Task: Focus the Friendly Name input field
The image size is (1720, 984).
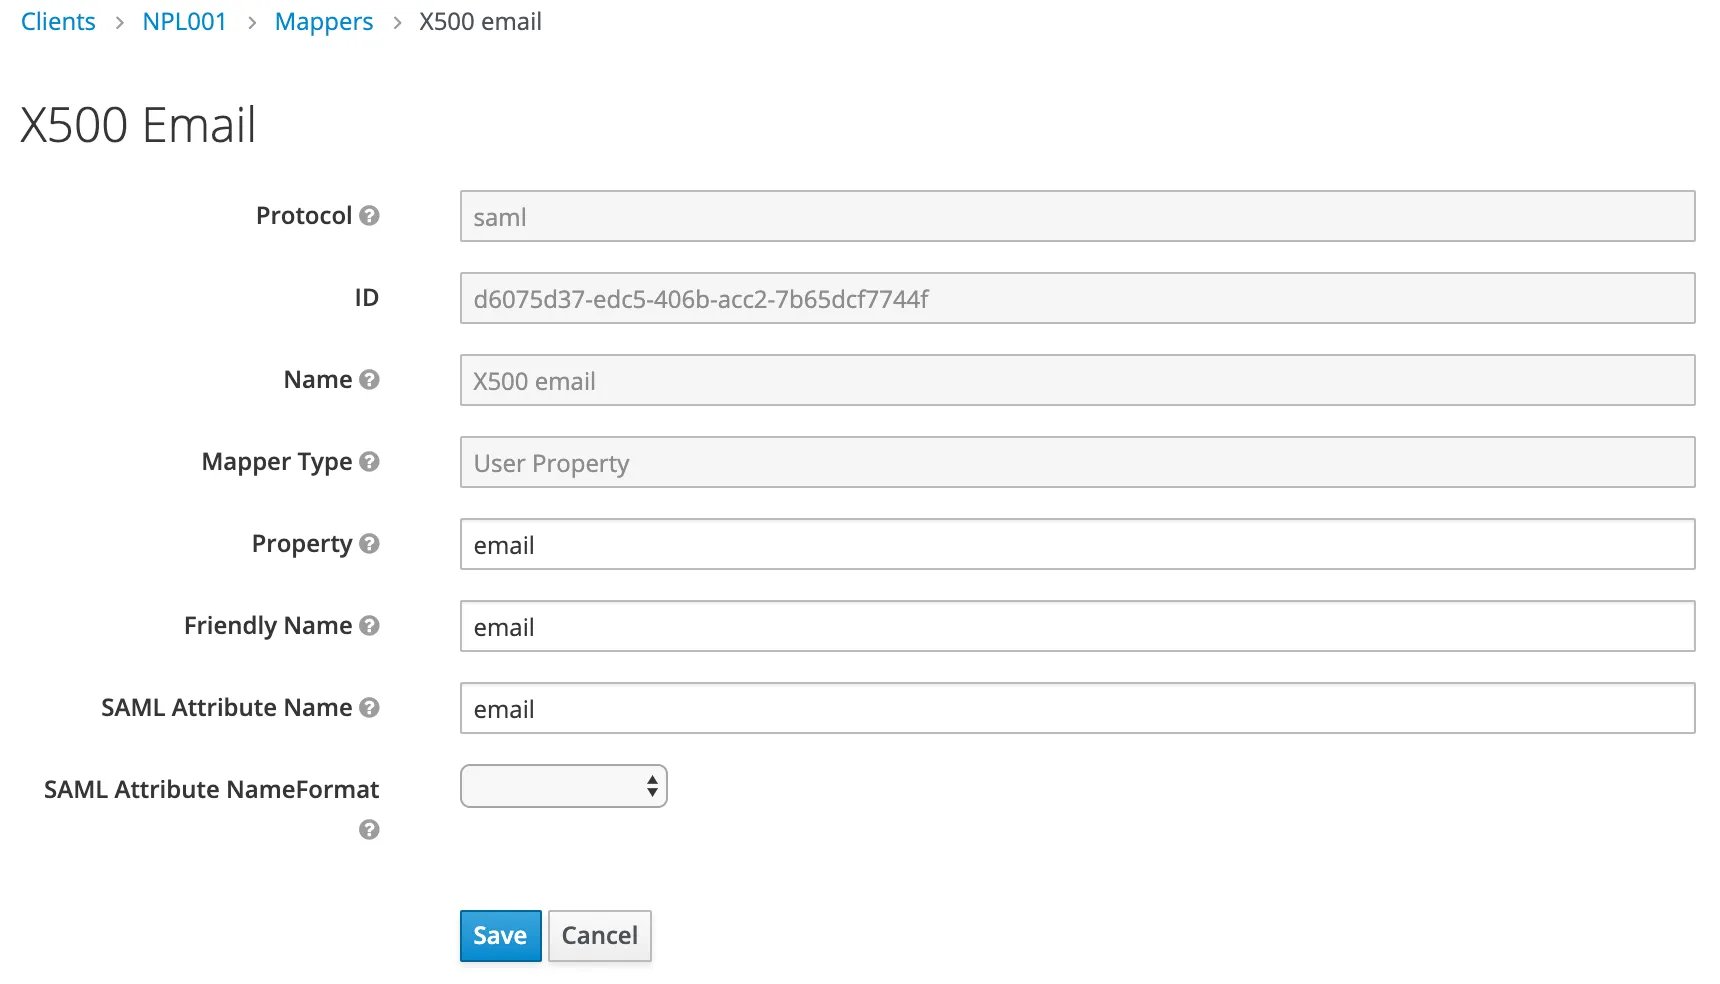Action: tap(1077, 627)
